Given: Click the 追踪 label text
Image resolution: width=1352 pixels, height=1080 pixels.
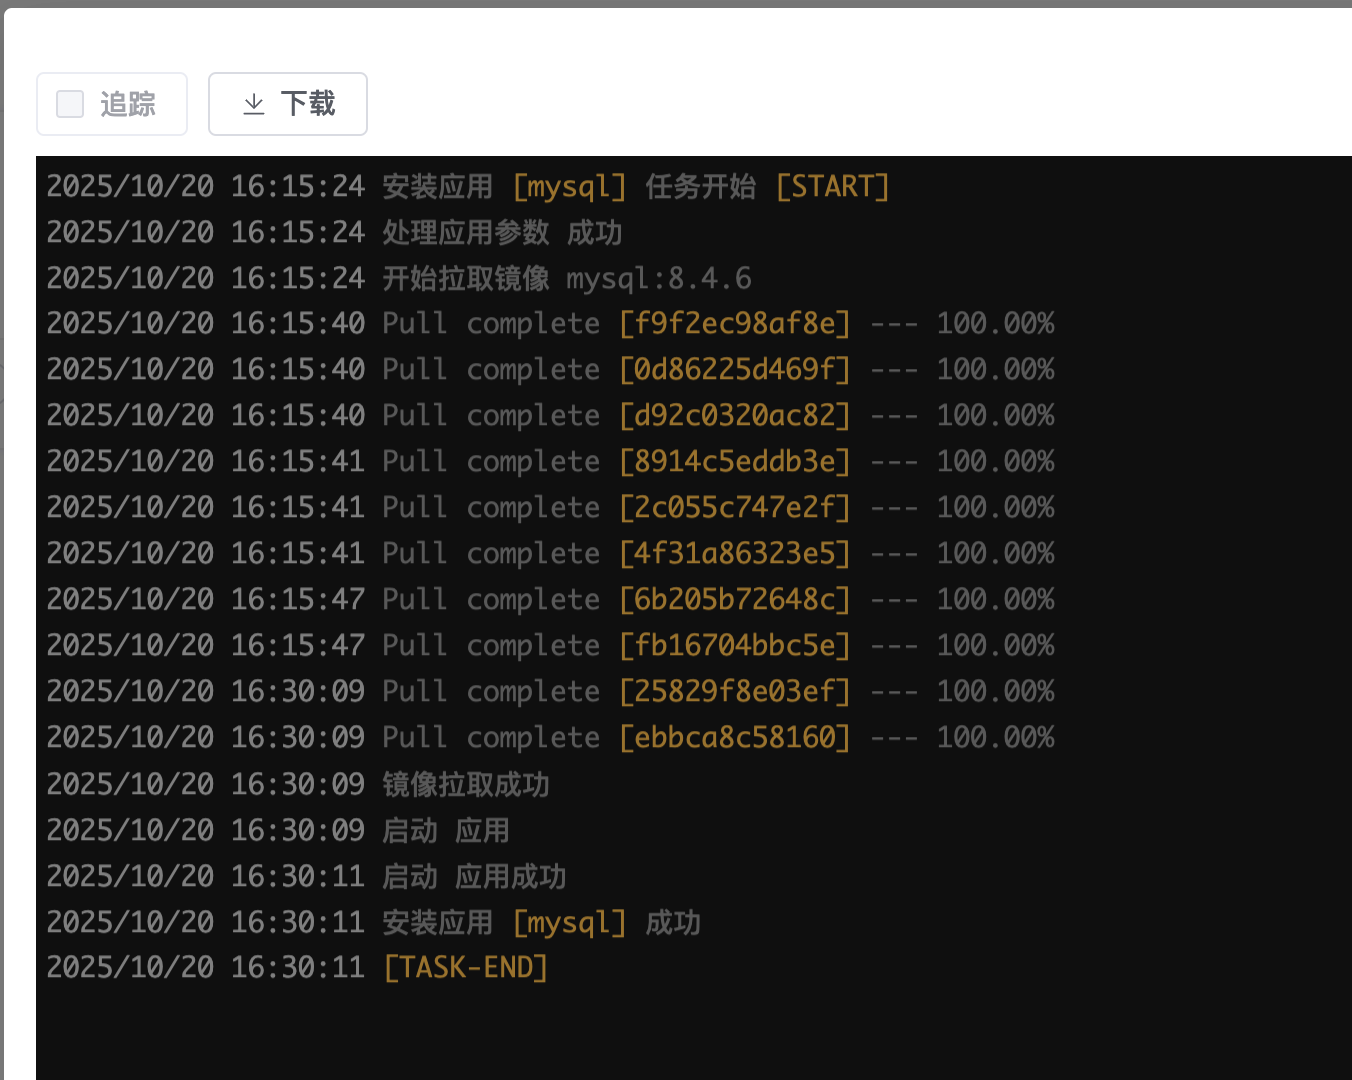Looking at the screenshot, I should (128, 104).
